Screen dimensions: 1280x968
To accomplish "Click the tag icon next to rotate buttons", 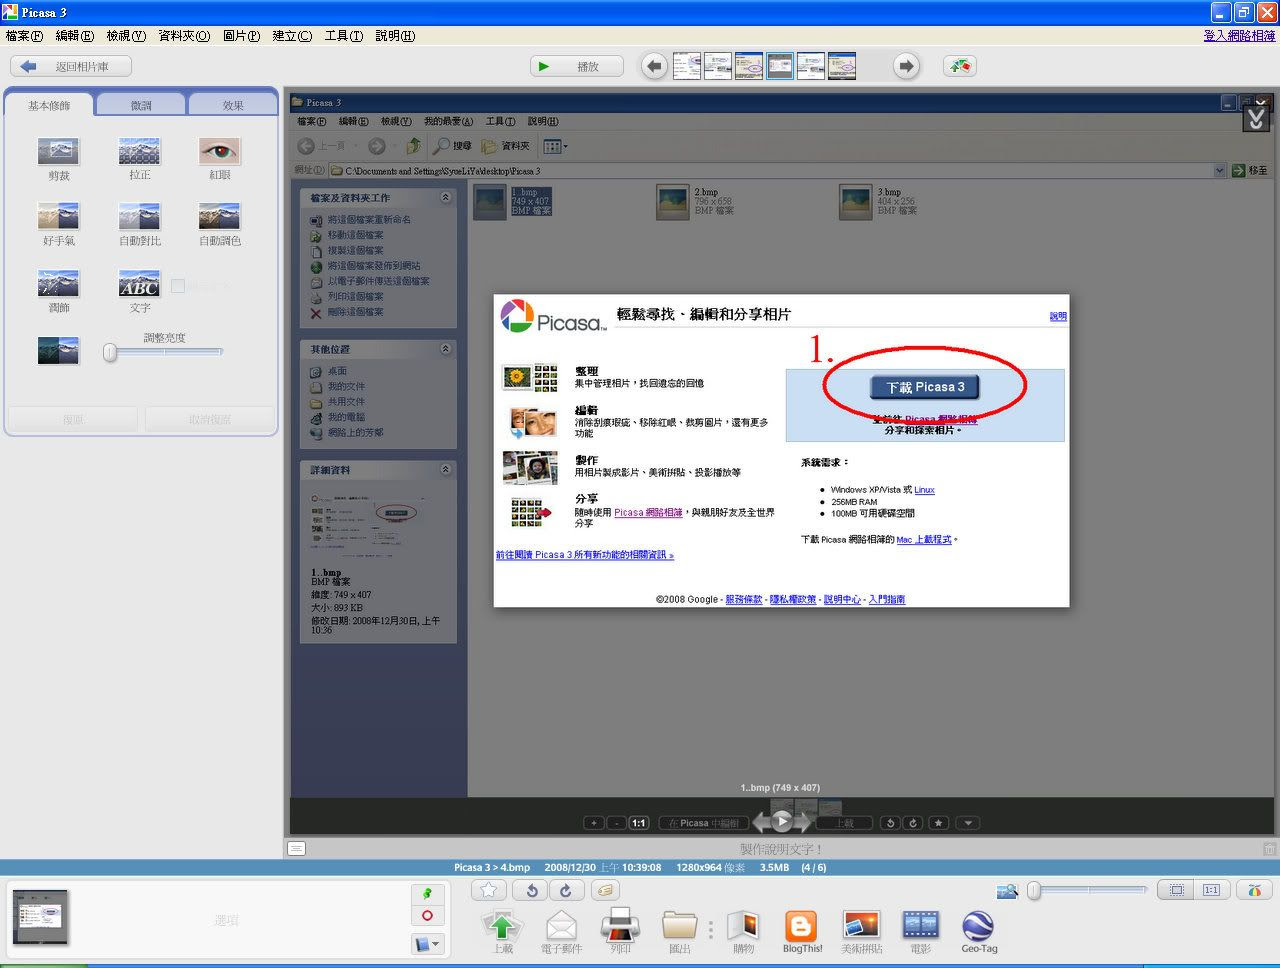I will [605, 890].
